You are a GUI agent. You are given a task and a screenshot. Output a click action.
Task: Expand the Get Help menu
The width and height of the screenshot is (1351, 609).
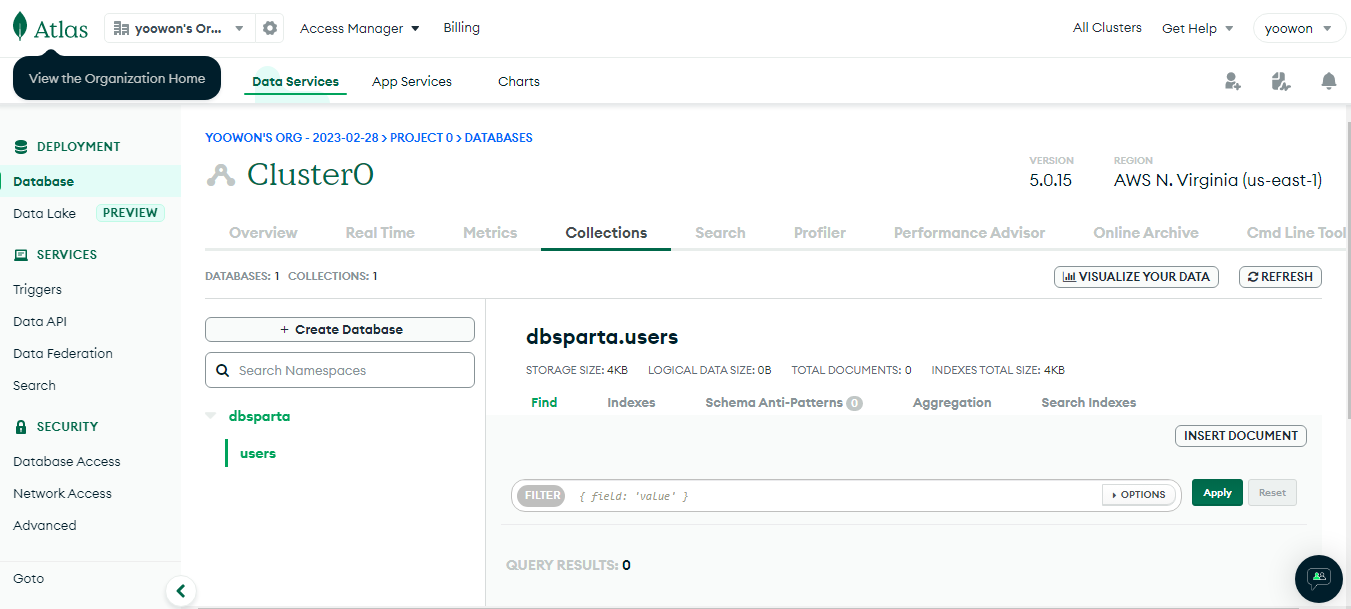click(x=1198, y=28)
